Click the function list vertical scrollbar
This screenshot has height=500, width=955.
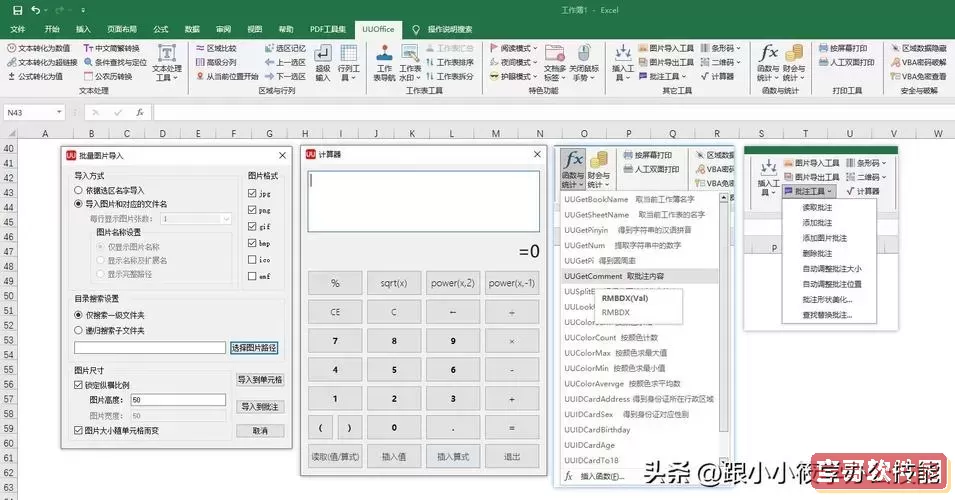[x=724, y=329]
